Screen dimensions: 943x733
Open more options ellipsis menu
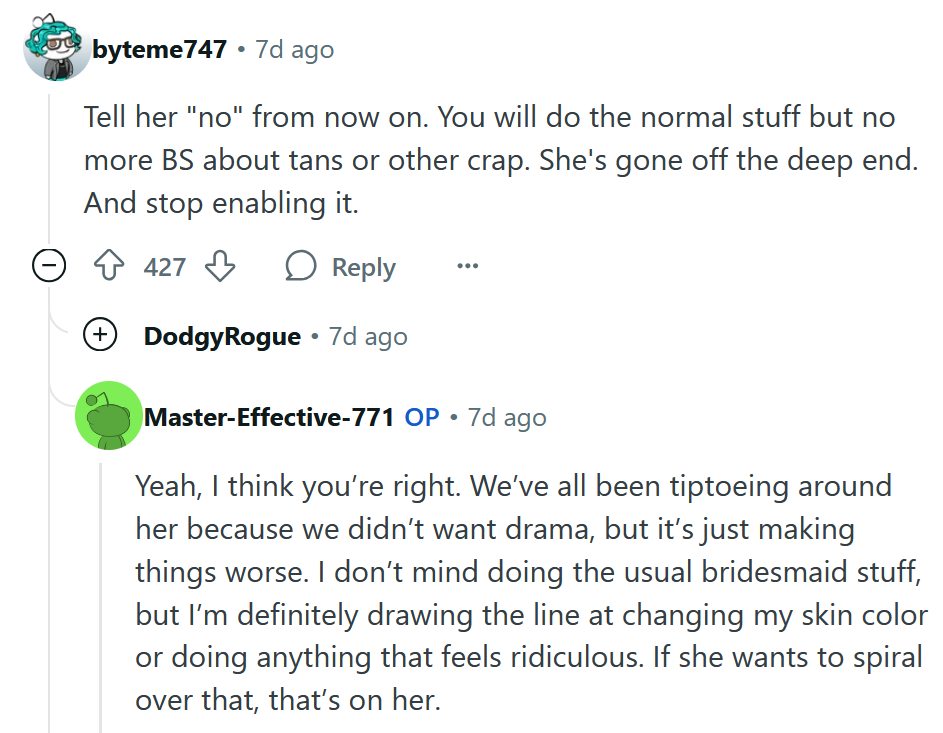467,267
